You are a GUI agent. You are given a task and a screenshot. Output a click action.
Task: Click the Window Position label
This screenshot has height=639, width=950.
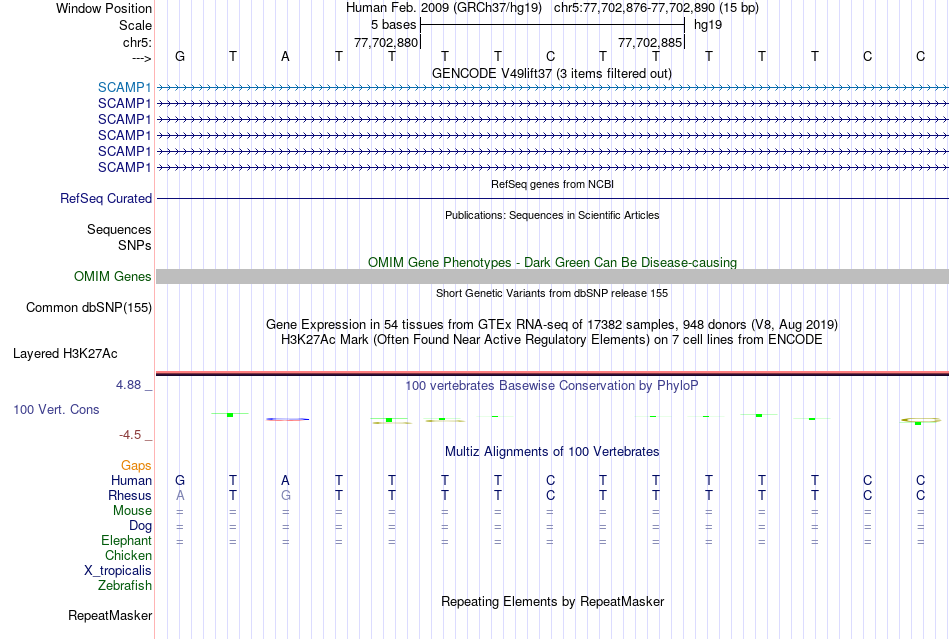click(104, 8)
